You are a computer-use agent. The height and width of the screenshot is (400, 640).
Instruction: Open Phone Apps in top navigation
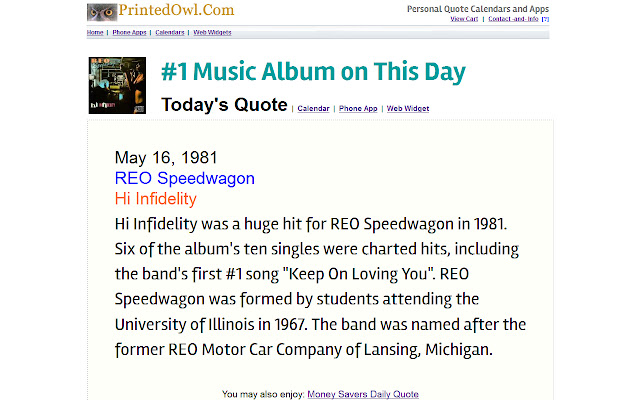point(129,33)
